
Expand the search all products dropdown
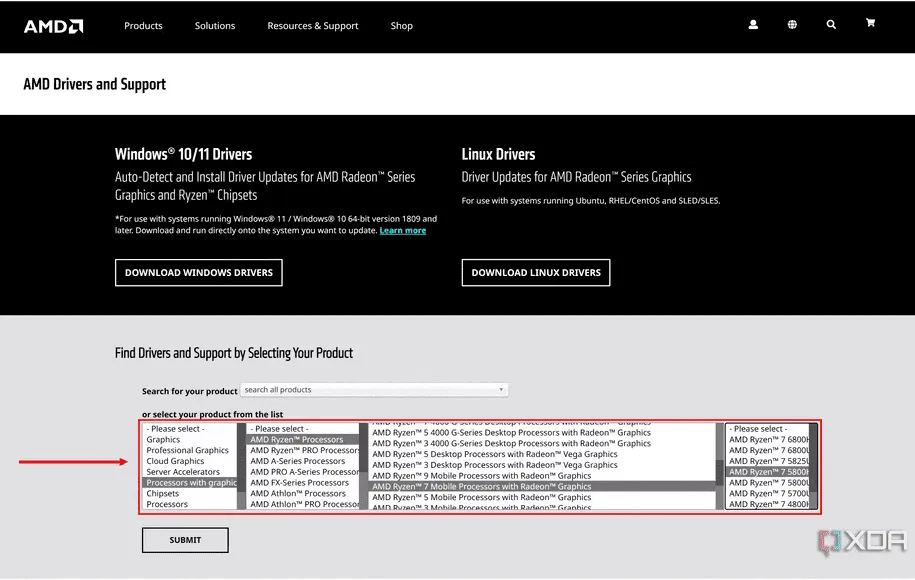point(374,390)
